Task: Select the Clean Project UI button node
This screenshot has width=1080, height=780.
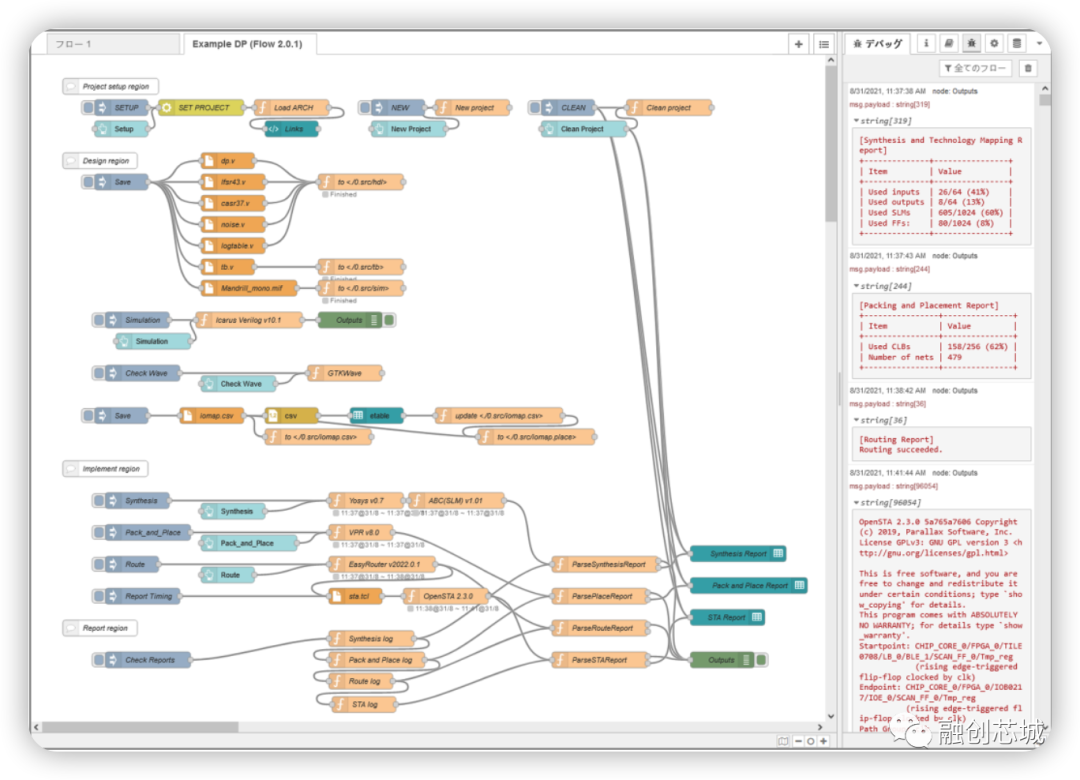Action: click(x=583, y=129)
